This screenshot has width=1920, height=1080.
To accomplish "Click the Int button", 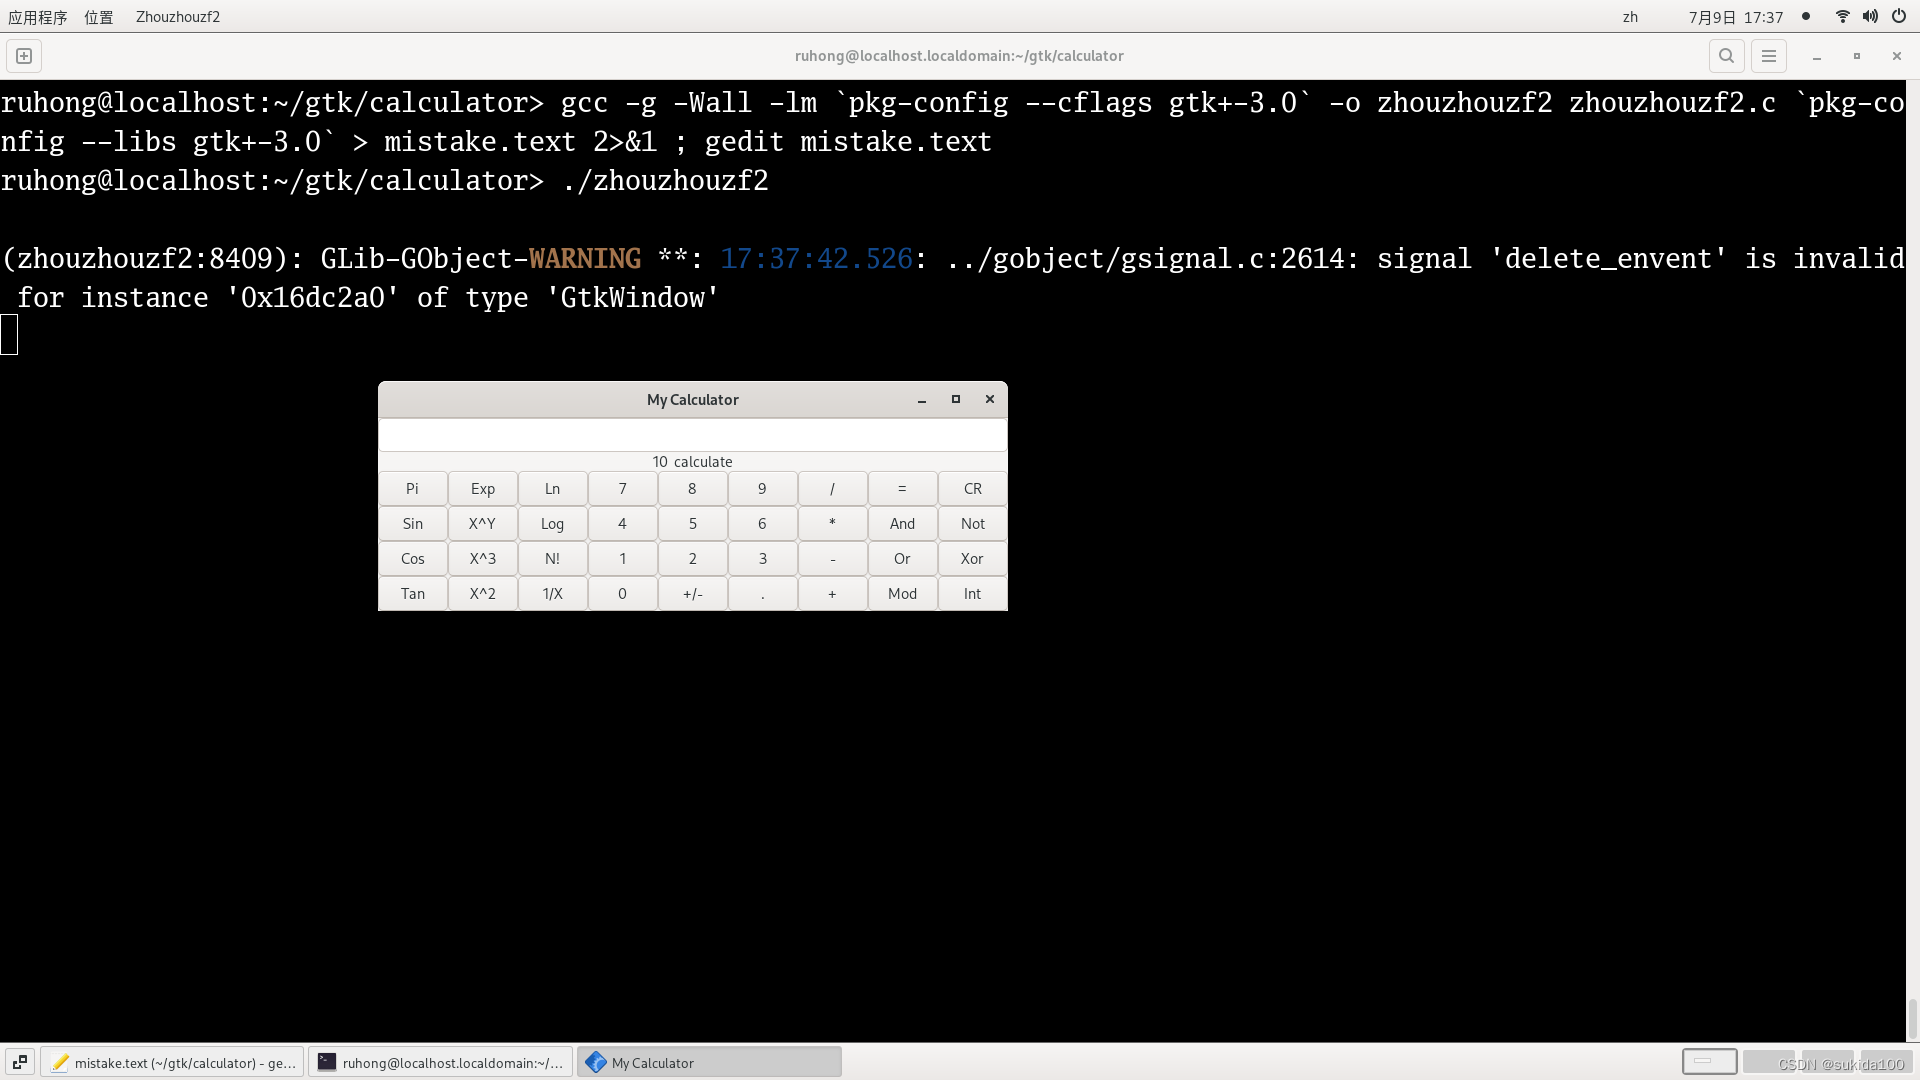I will [973, 594].
